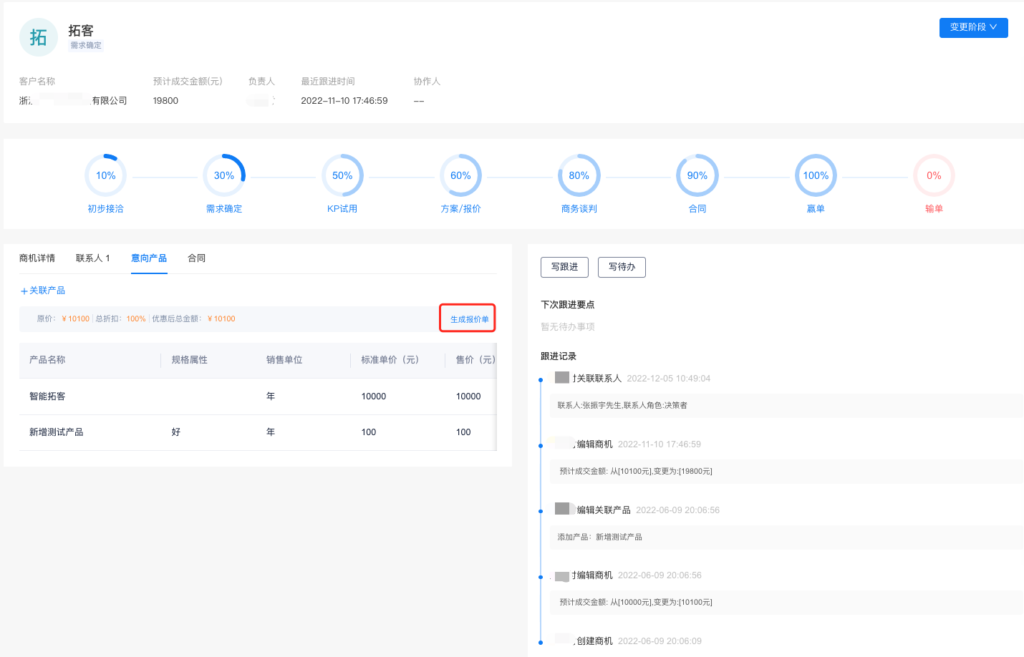Select the 100% 赢单 stage circle
1024x657 pixels.
point(815,175)
